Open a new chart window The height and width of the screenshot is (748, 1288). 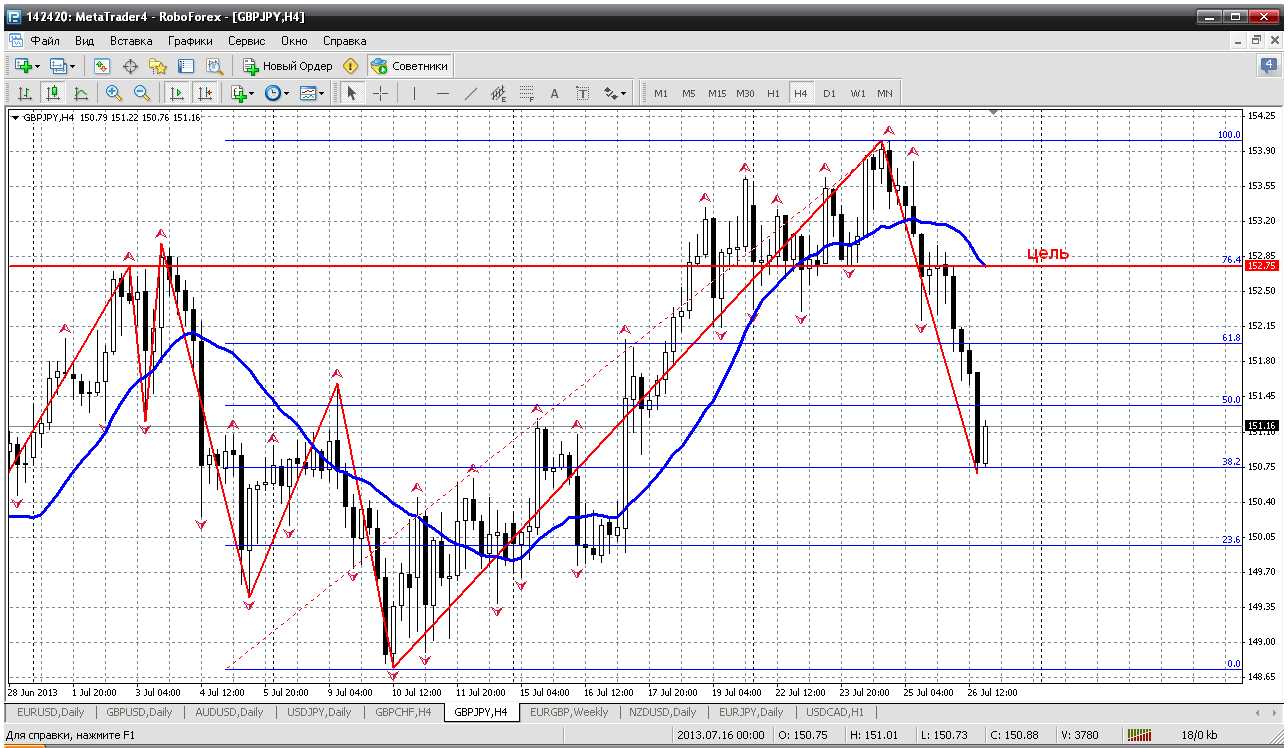pos(23,66)
